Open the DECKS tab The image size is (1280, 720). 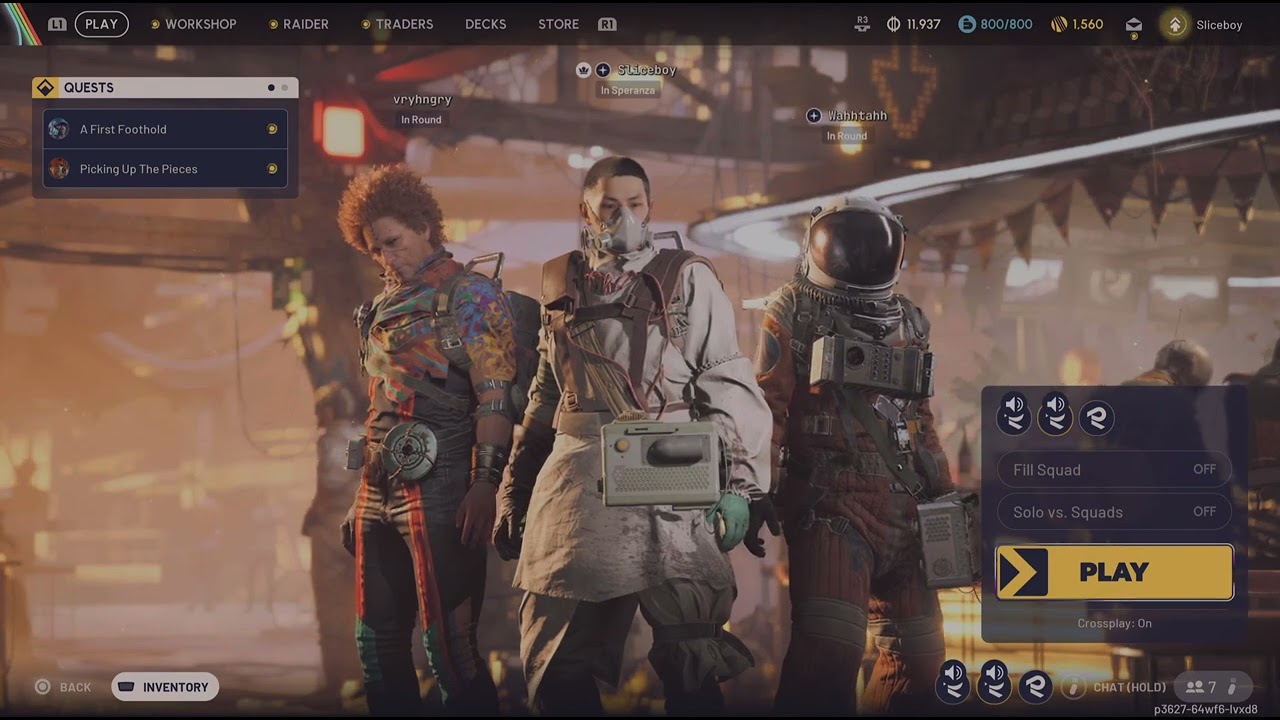[486, 24]
